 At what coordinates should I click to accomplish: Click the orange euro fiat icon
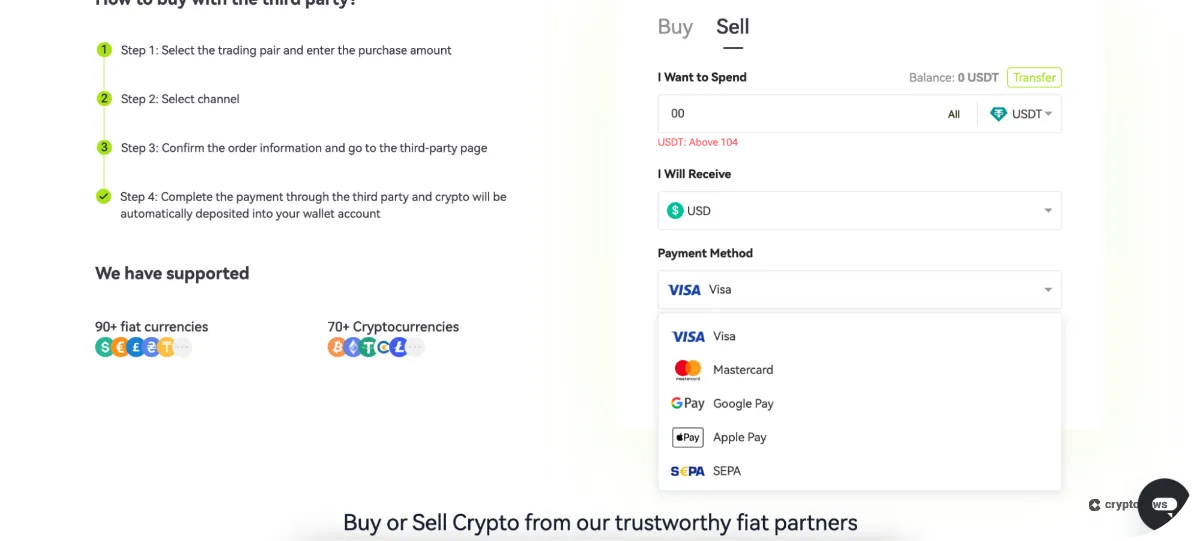120,348
